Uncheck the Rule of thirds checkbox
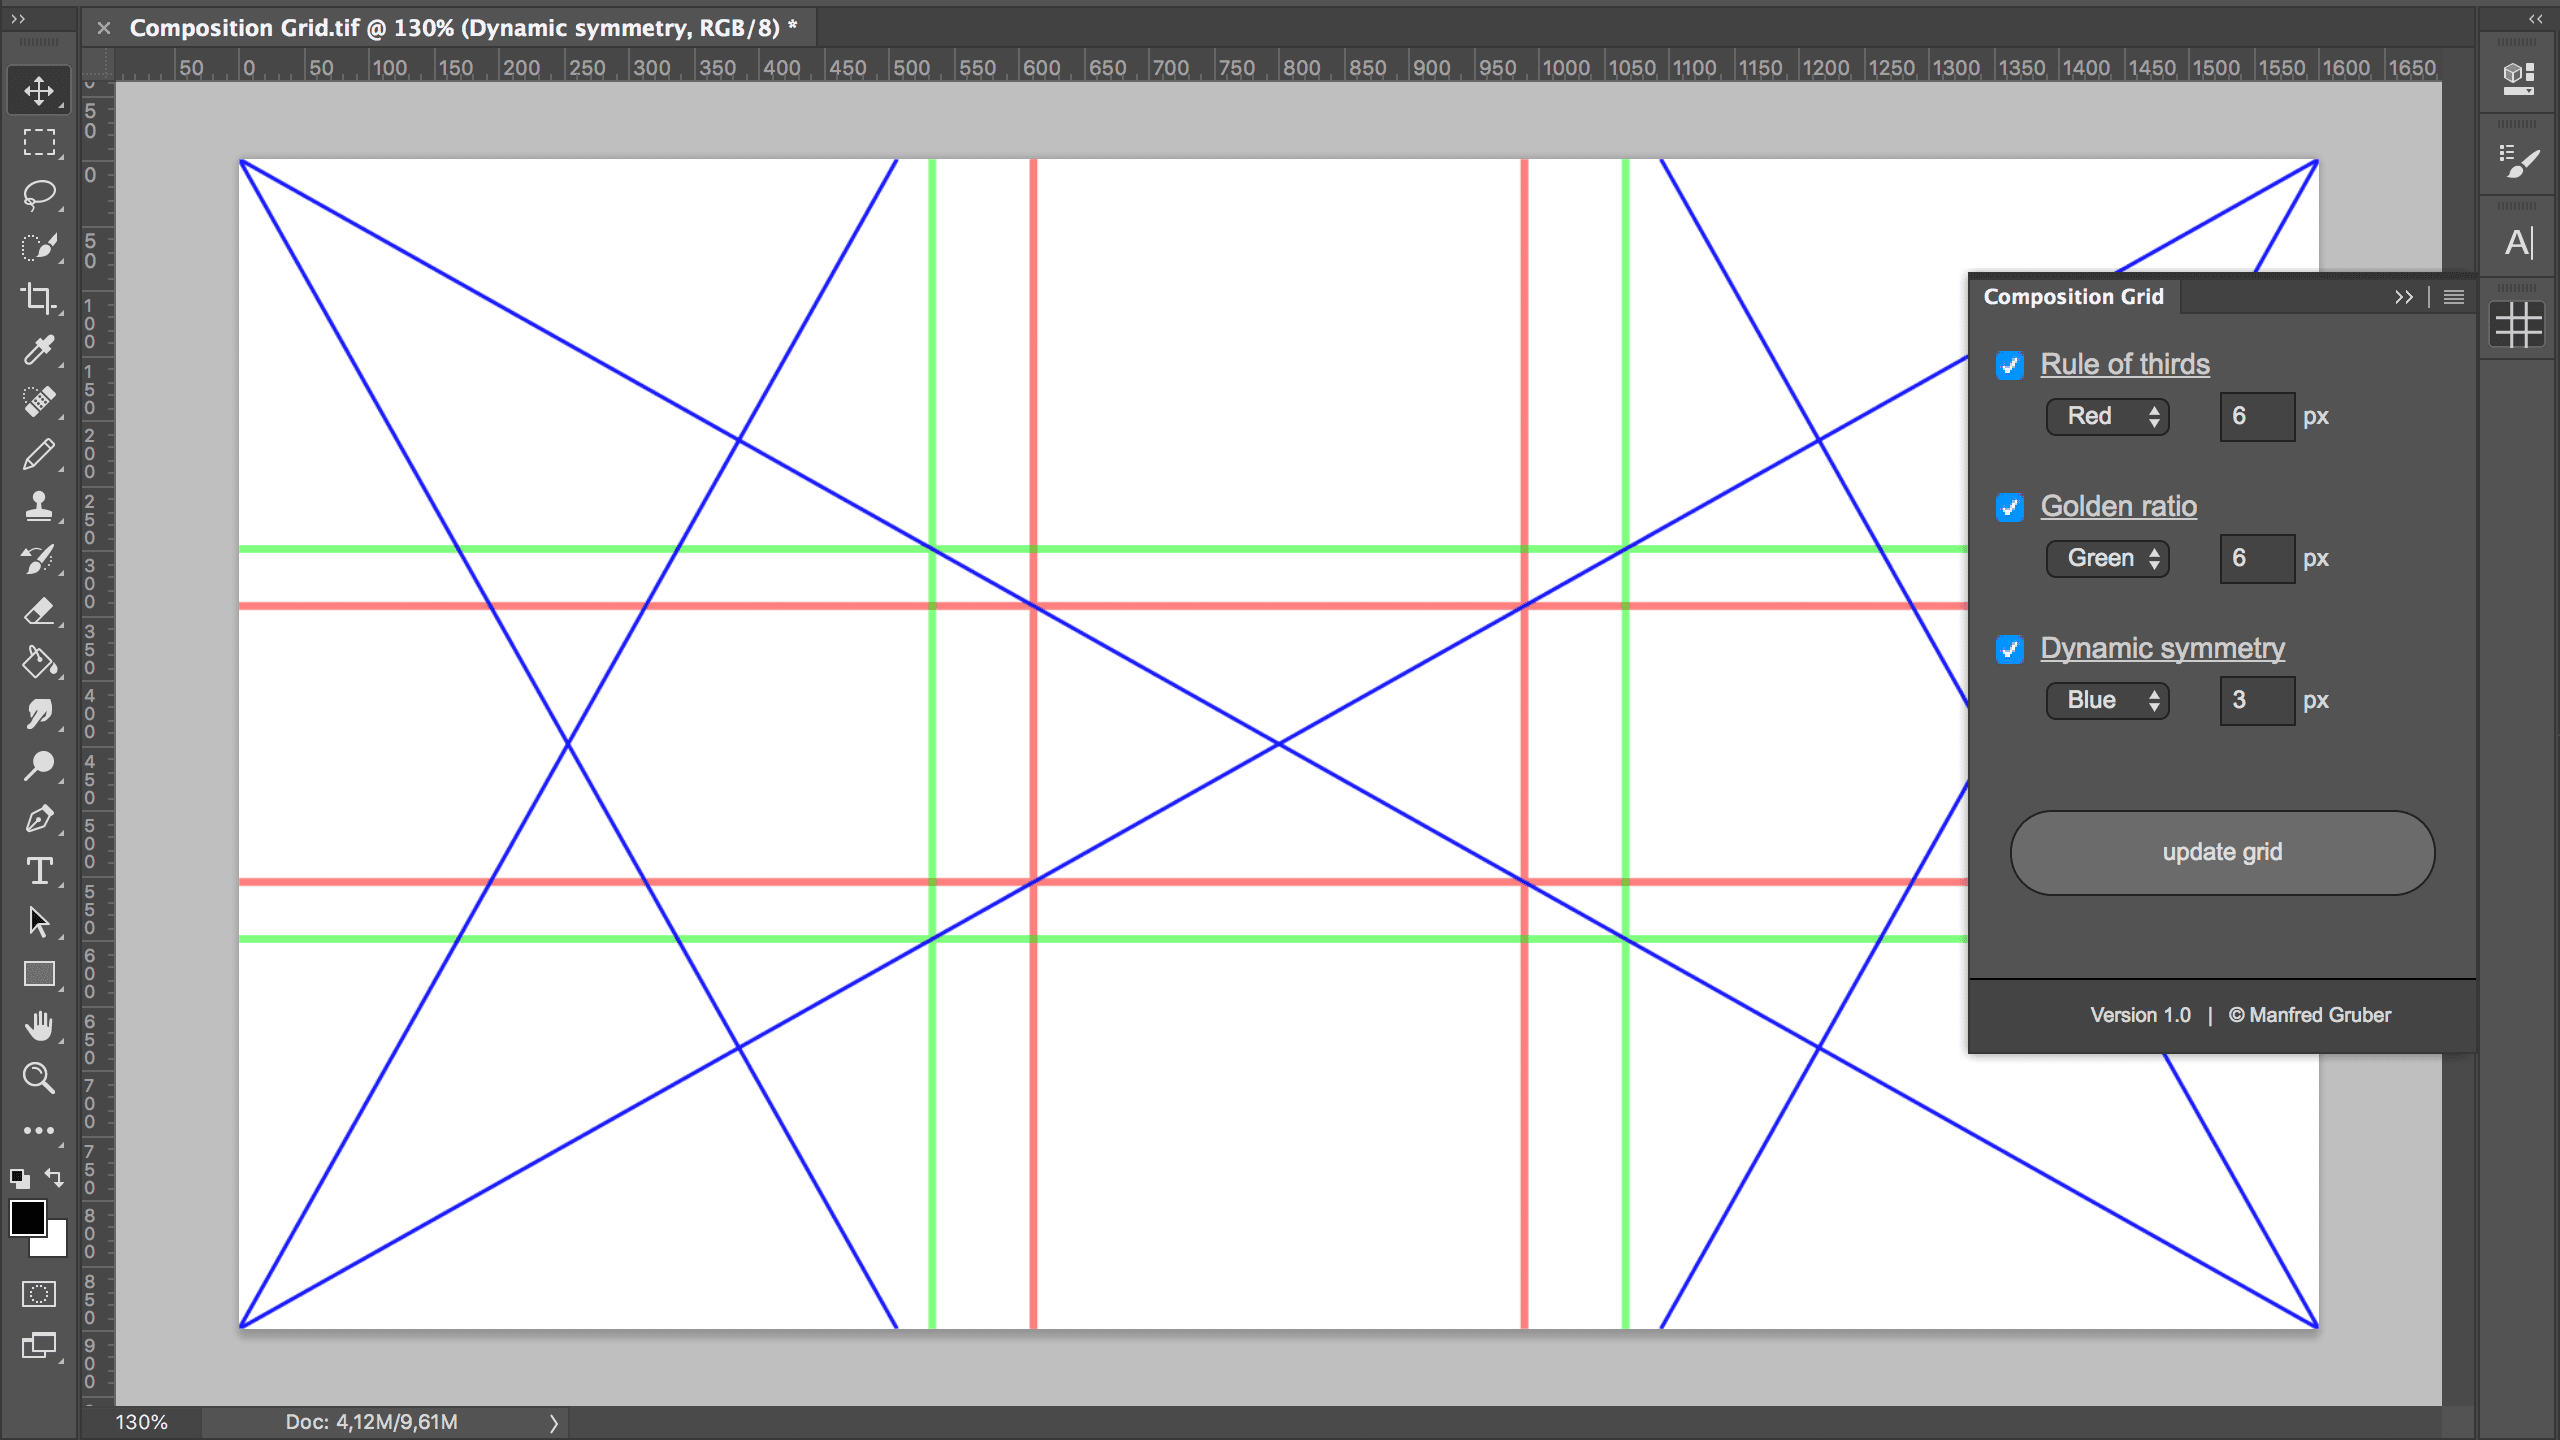 pos(2009,365)
